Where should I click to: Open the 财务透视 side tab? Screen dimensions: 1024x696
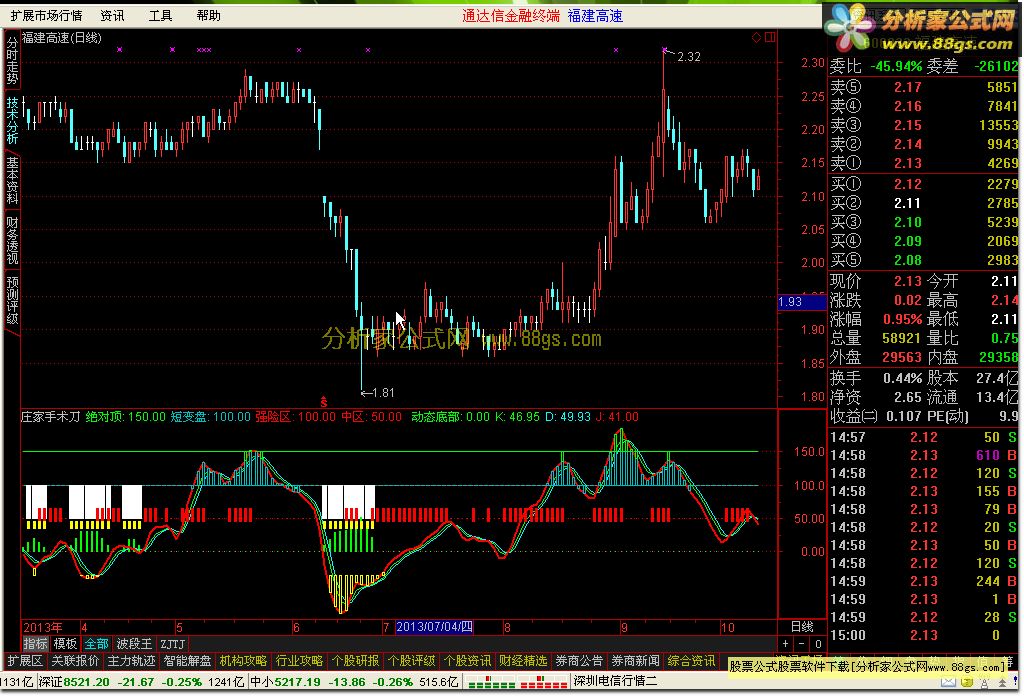click(x=12, y=240)
